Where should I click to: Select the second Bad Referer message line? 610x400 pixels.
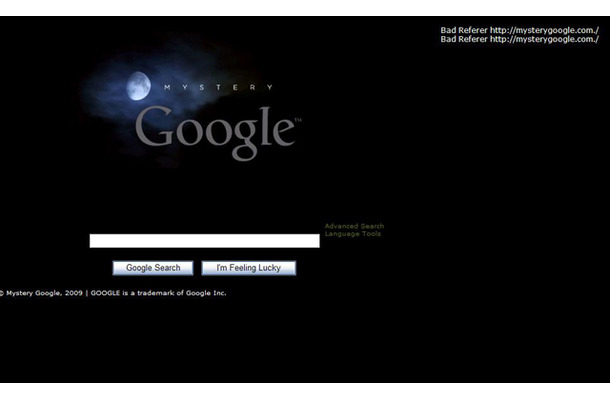click(520, 39)
